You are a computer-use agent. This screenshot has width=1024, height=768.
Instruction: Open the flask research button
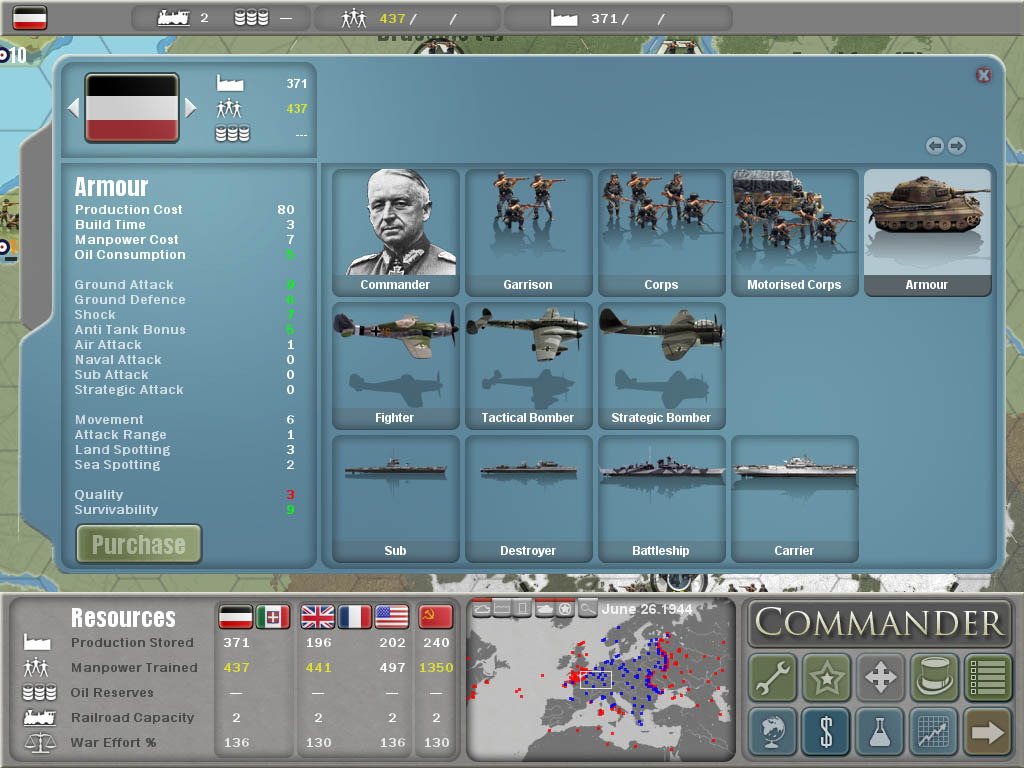coord(880,731)
